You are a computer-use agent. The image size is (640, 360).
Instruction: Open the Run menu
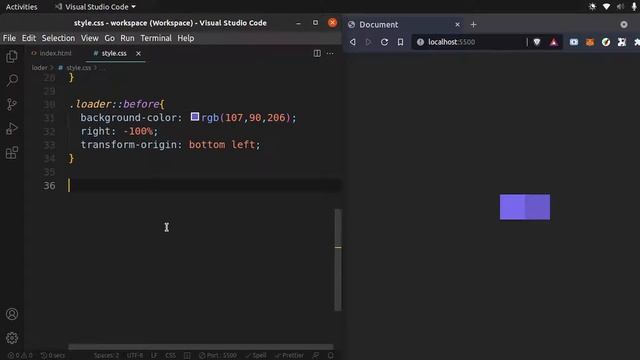click(127, 38)
